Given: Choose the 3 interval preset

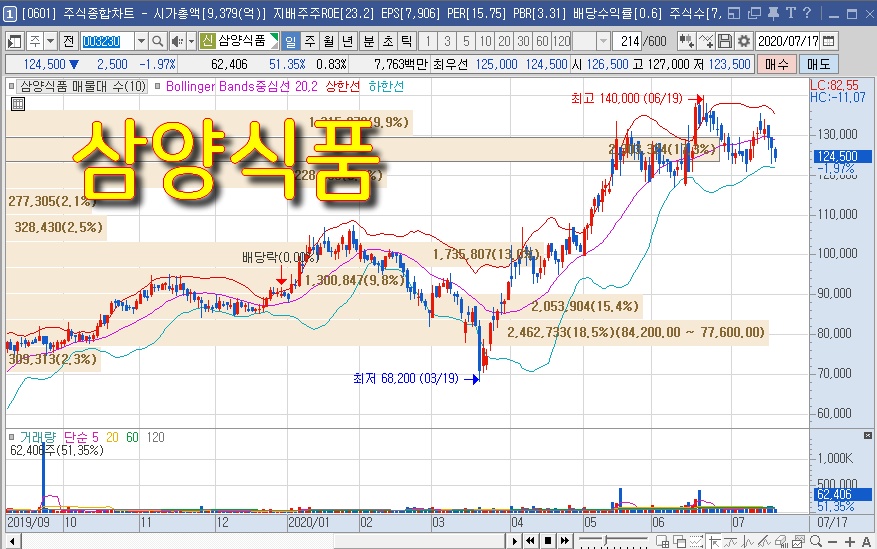Looking at the screenshot, I should (x=447, y=41).
